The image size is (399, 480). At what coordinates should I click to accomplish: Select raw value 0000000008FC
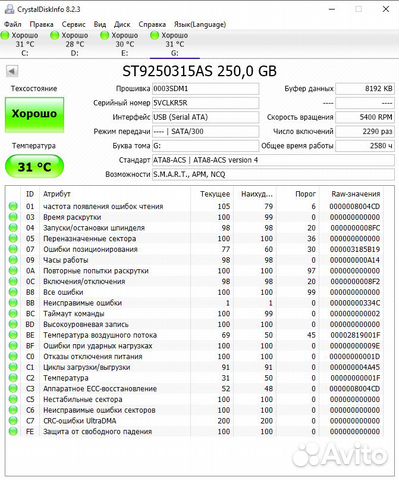[x=355, y=228]
